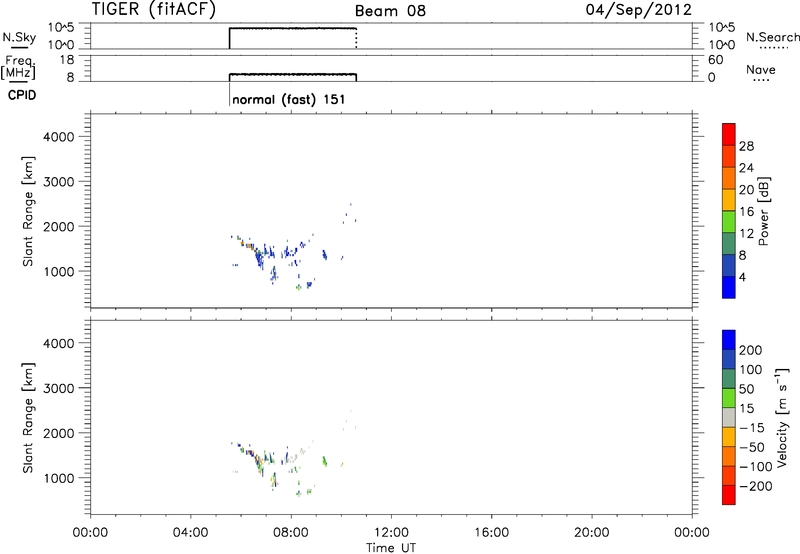Viewport: 800px width, 554px height.
Task: Click the red bottom velocity colorbar swatch
Action: (x=729, y=495)
